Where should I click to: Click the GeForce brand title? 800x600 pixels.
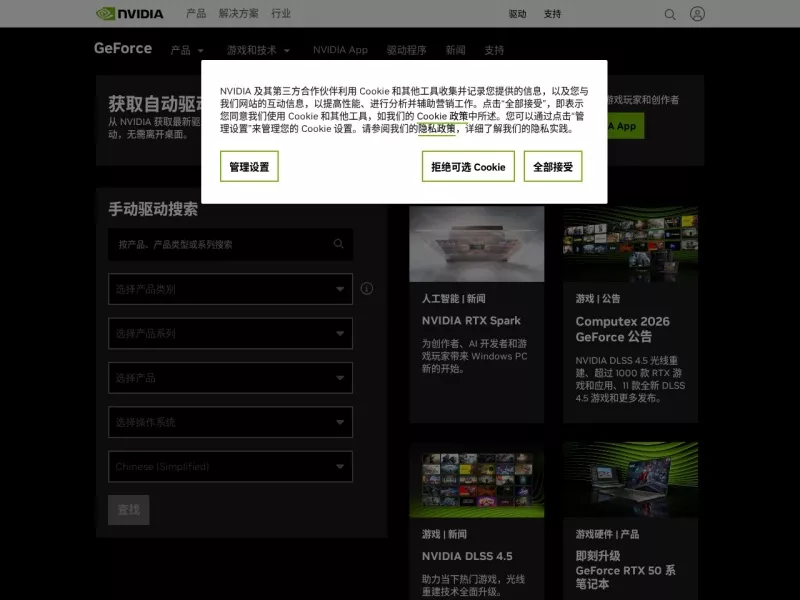123,48
